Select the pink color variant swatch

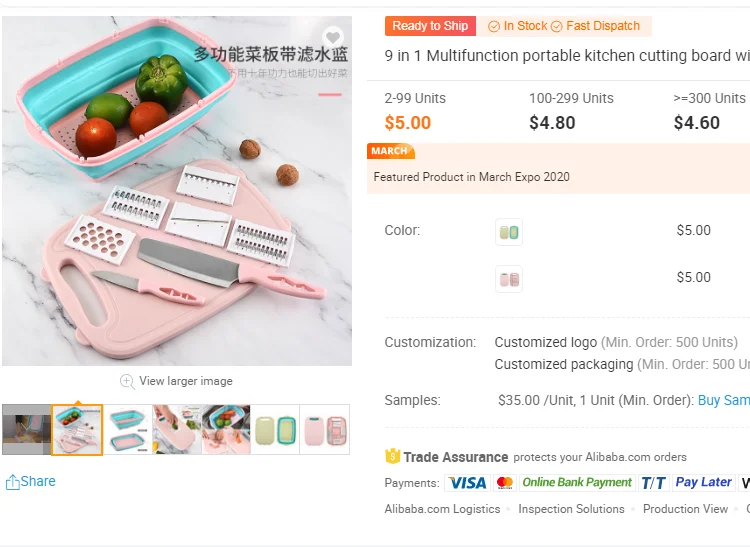509,279
